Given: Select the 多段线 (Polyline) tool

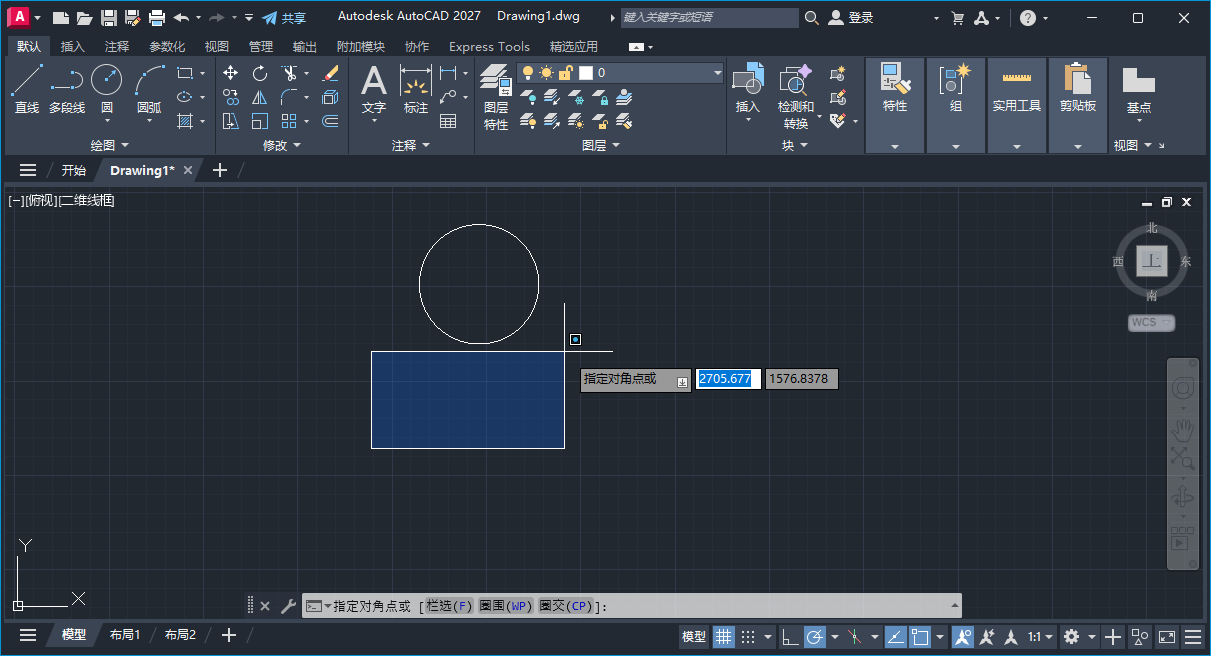Looking at the screenshot, I should (67, 89).
